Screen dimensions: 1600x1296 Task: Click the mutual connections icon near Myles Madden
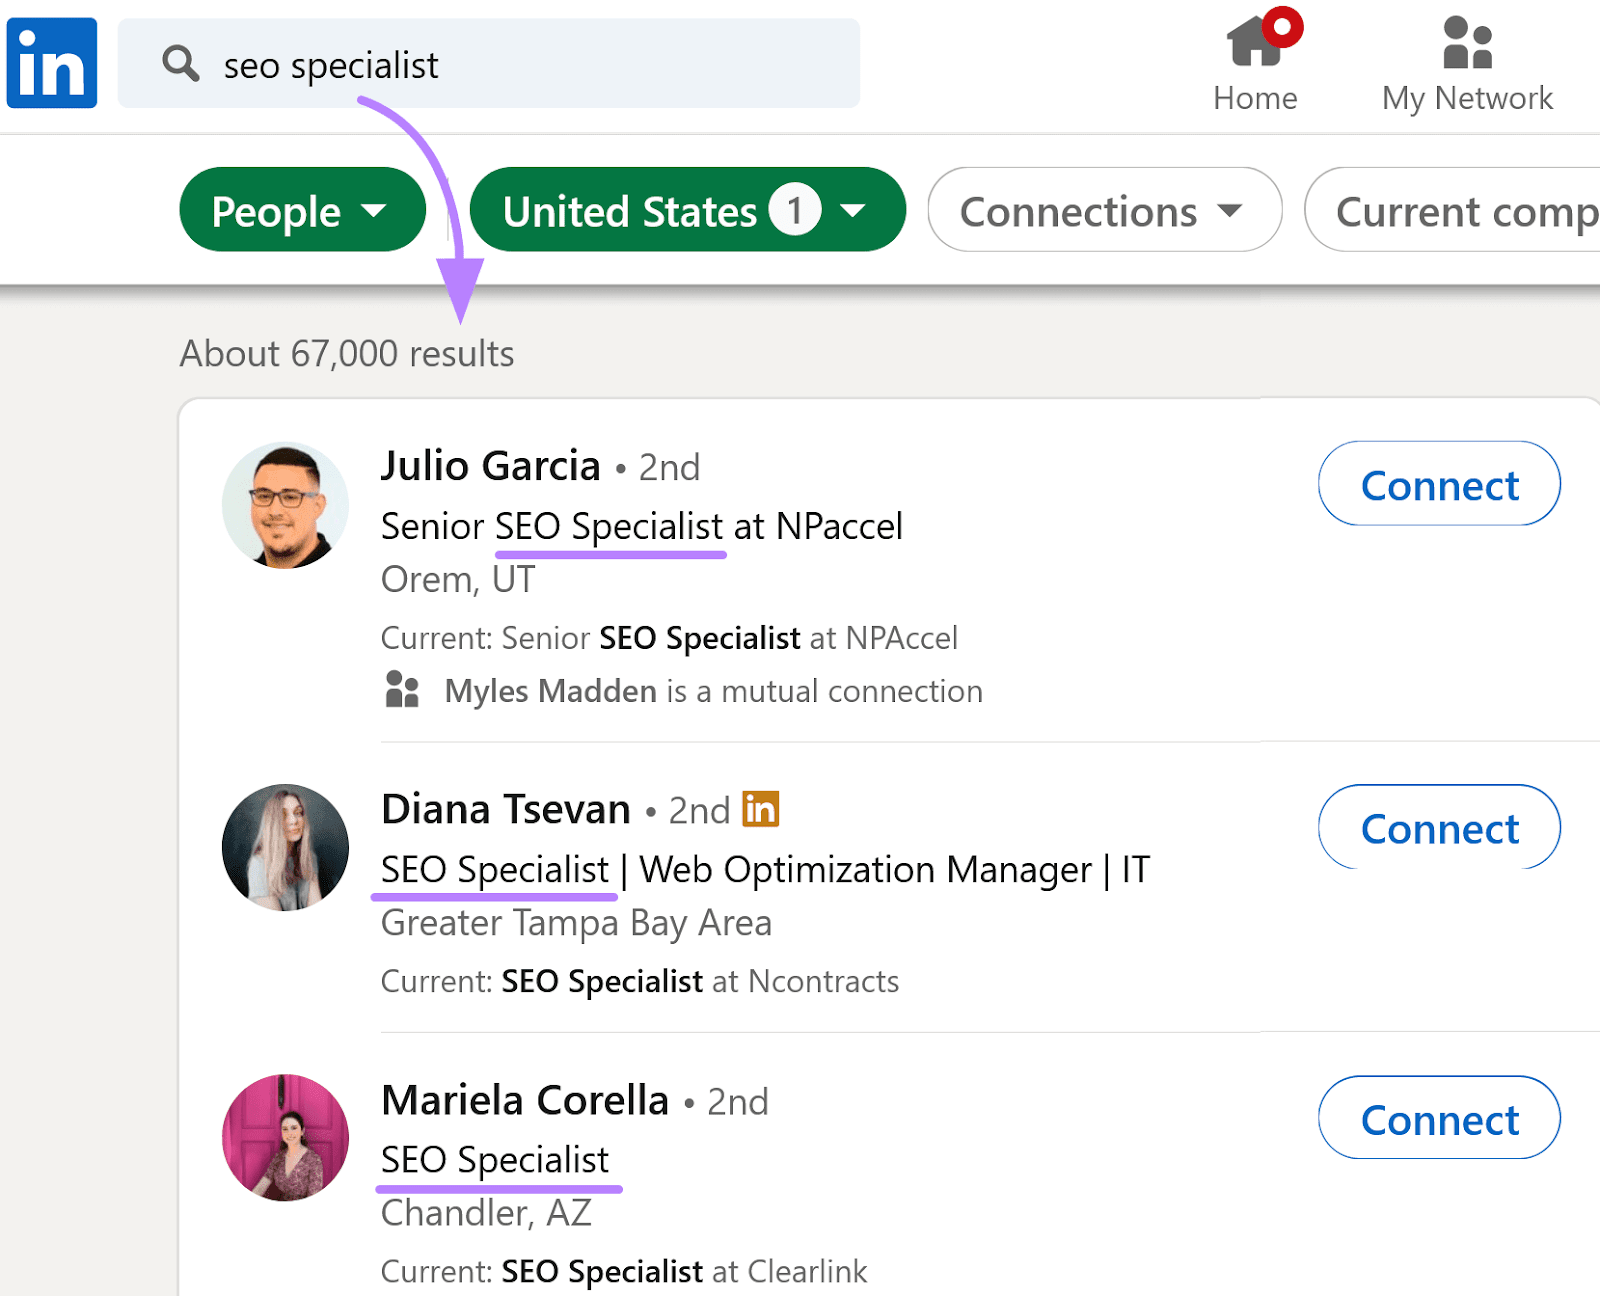pyautogui.click(x=402, y=690)
